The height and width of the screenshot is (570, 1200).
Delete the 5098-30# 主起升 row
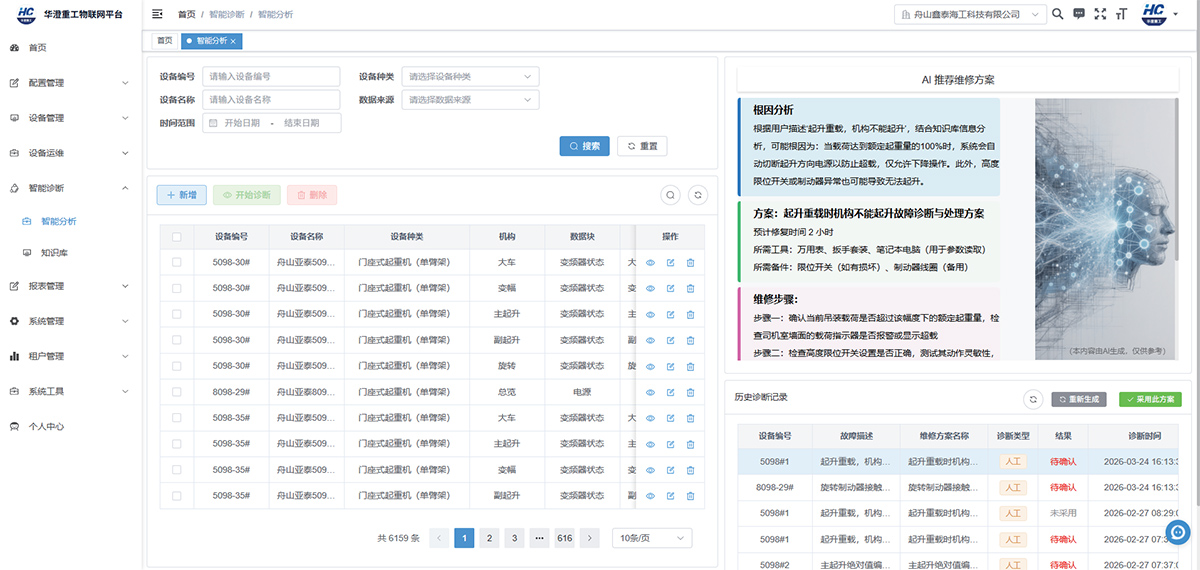pos(690,315)
